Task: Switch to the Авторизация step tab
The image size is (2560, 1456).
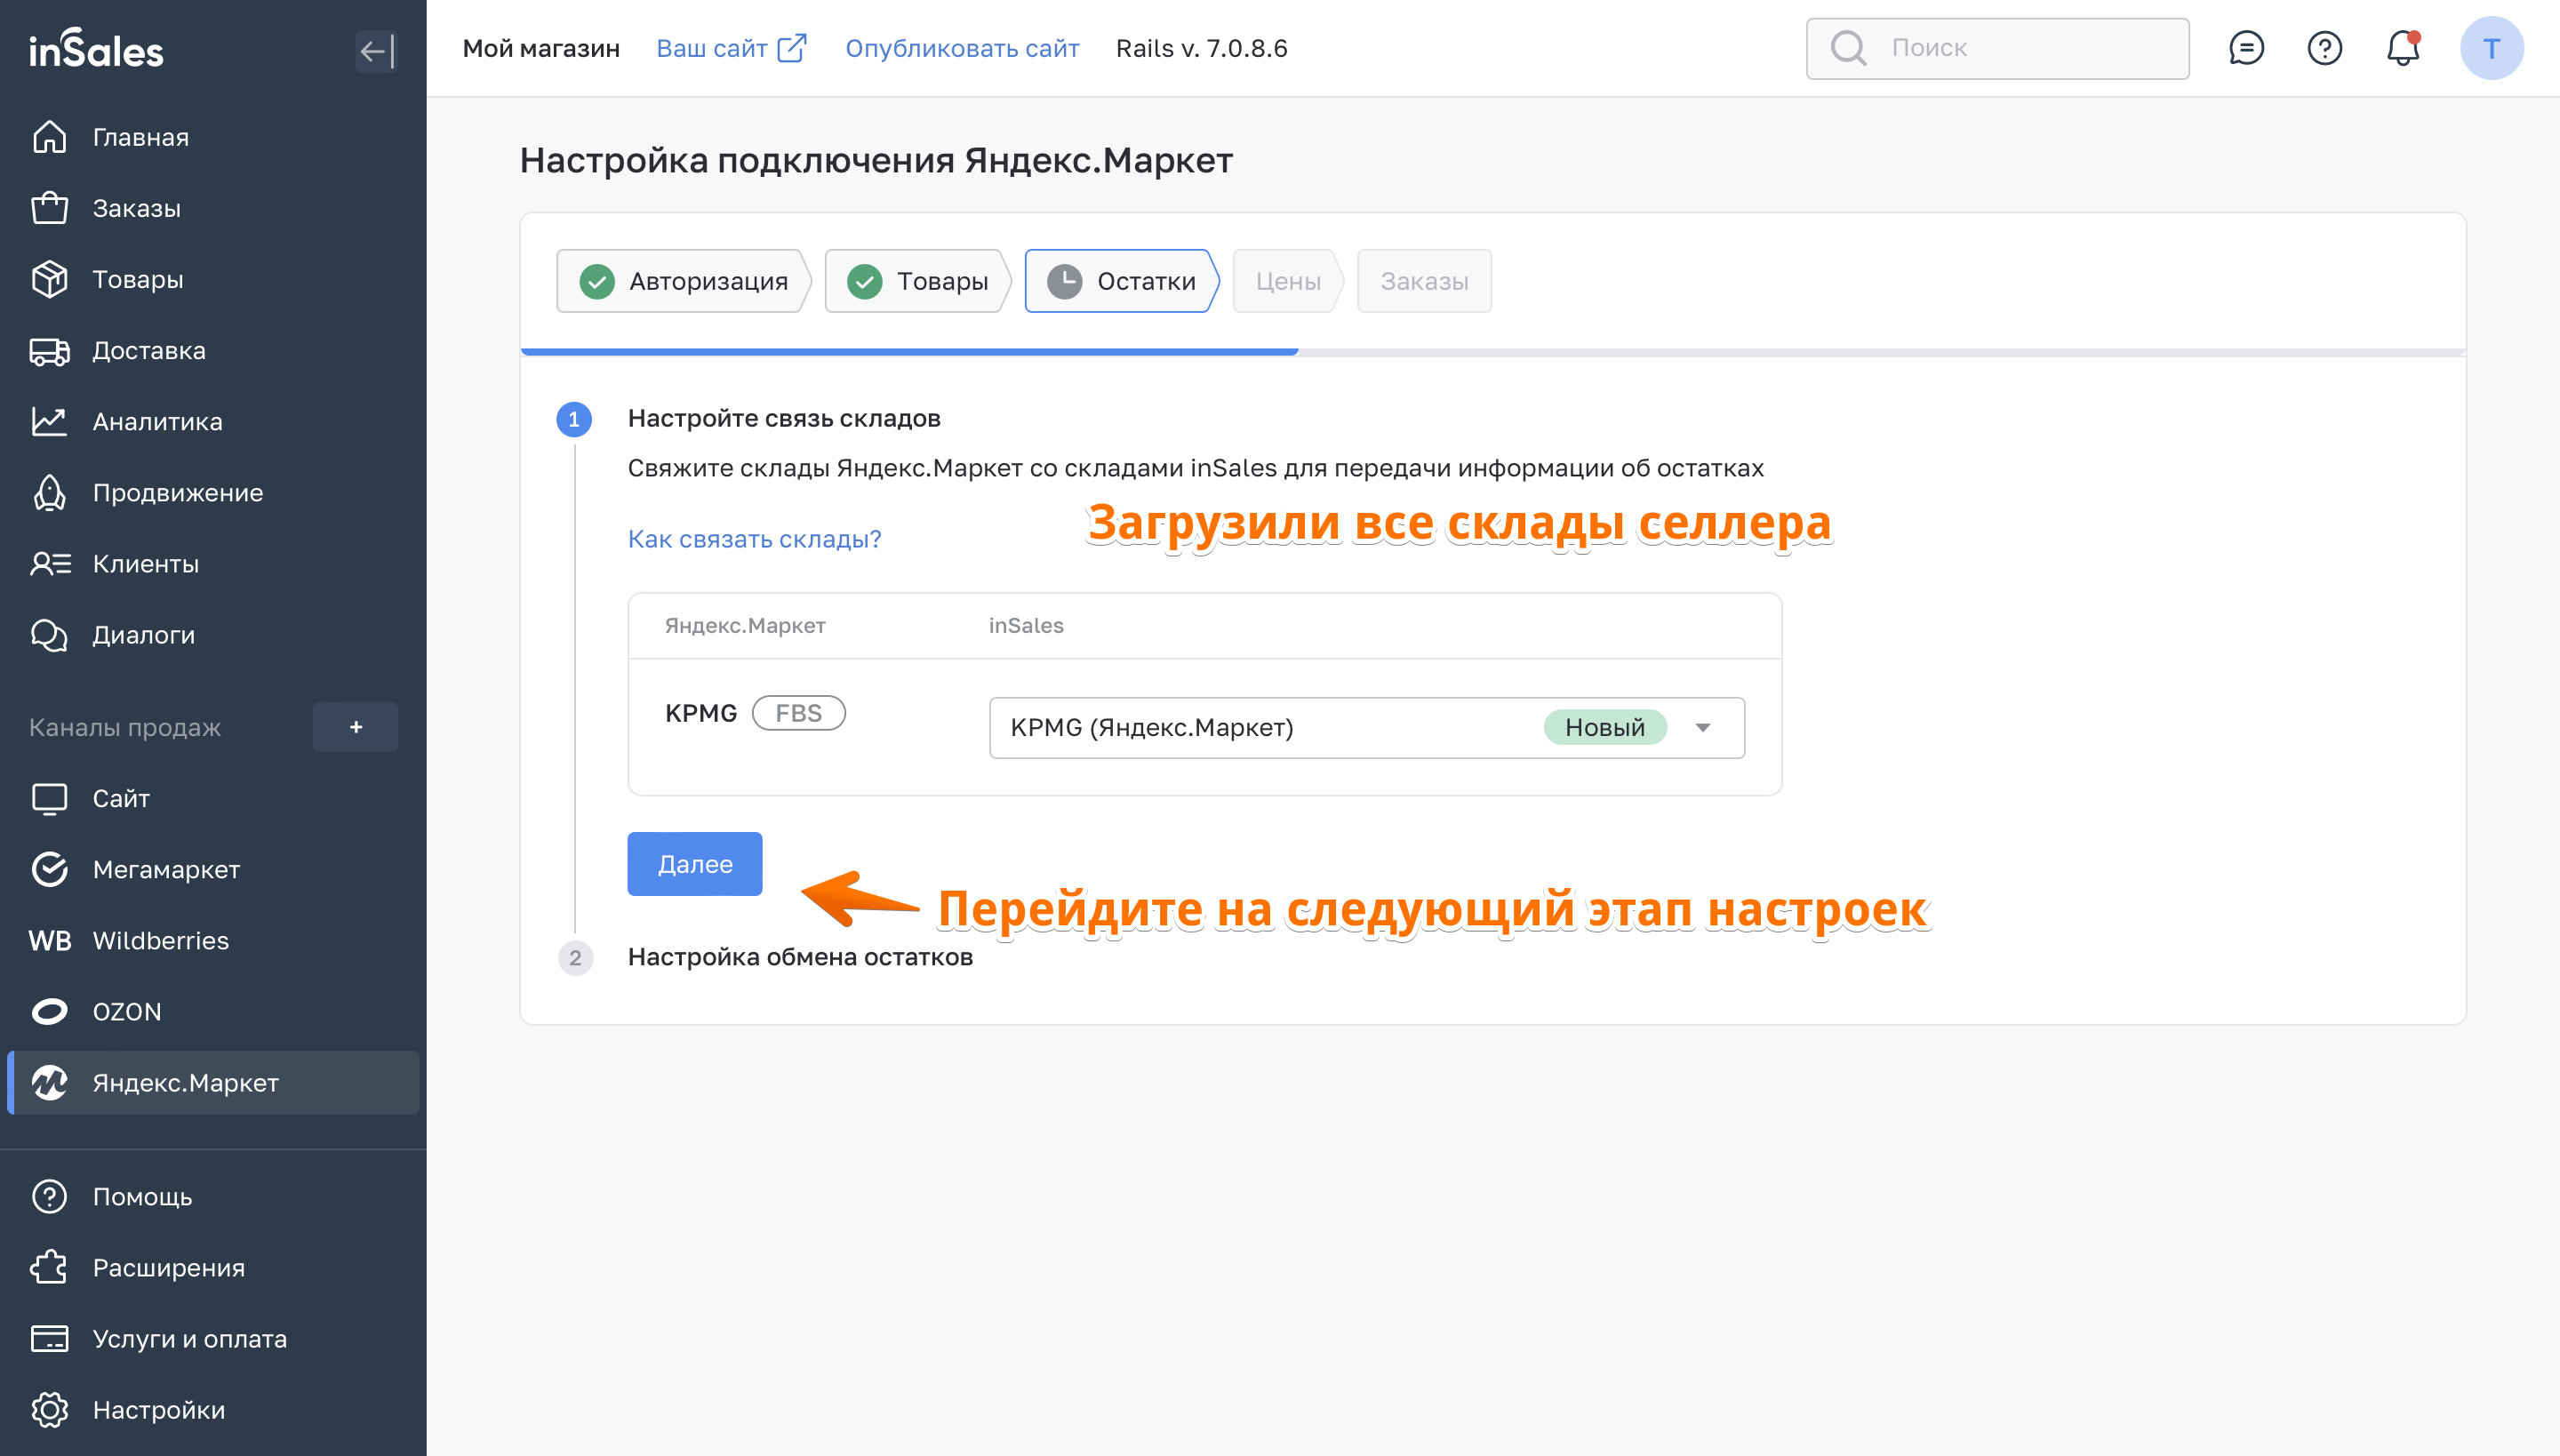Action: click(x=684, y=281)
